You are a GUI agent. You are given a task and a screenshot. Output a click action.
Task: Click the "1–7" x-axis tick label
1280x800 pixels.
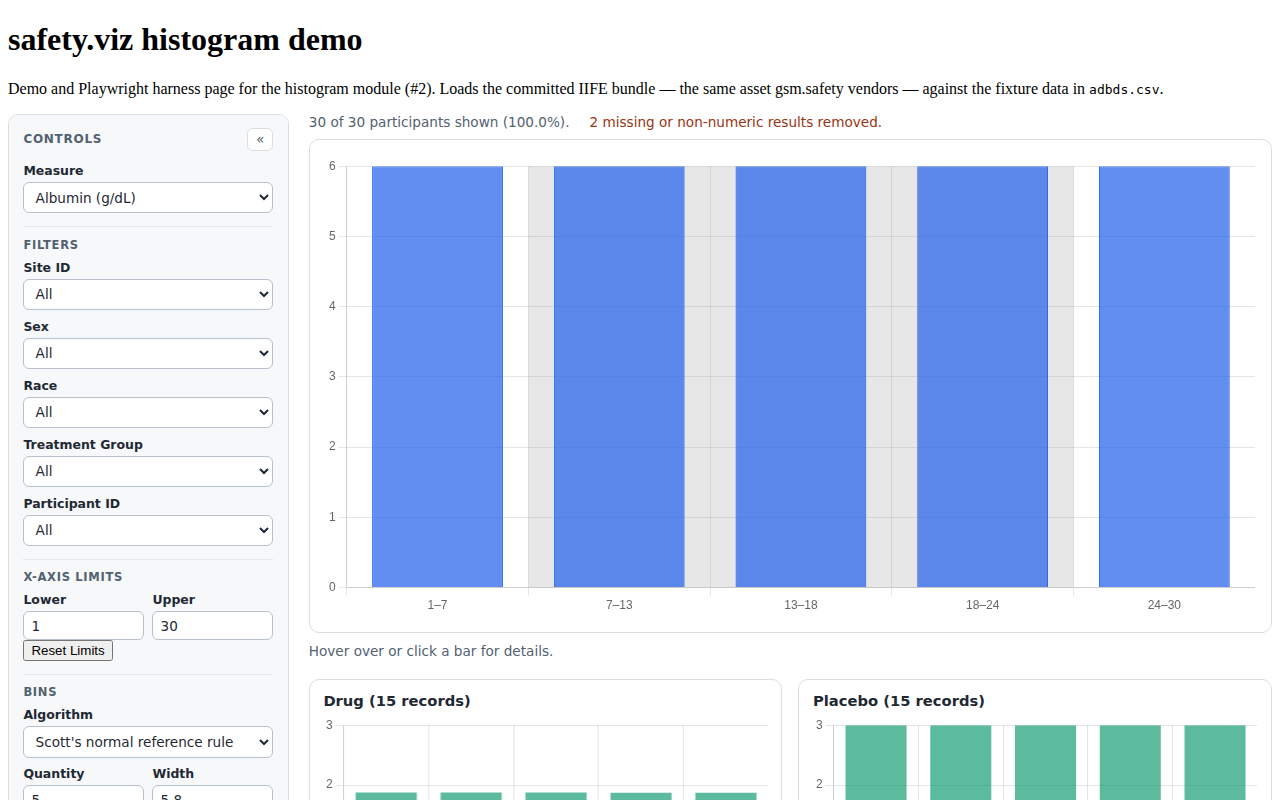(x=437, y=605)
